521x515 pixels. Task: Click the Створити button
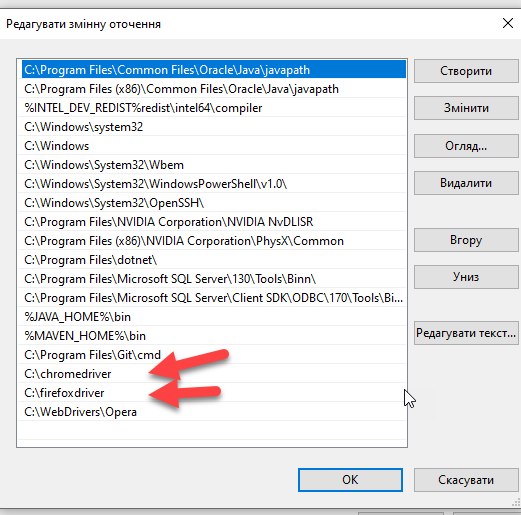tap(466, 71)
